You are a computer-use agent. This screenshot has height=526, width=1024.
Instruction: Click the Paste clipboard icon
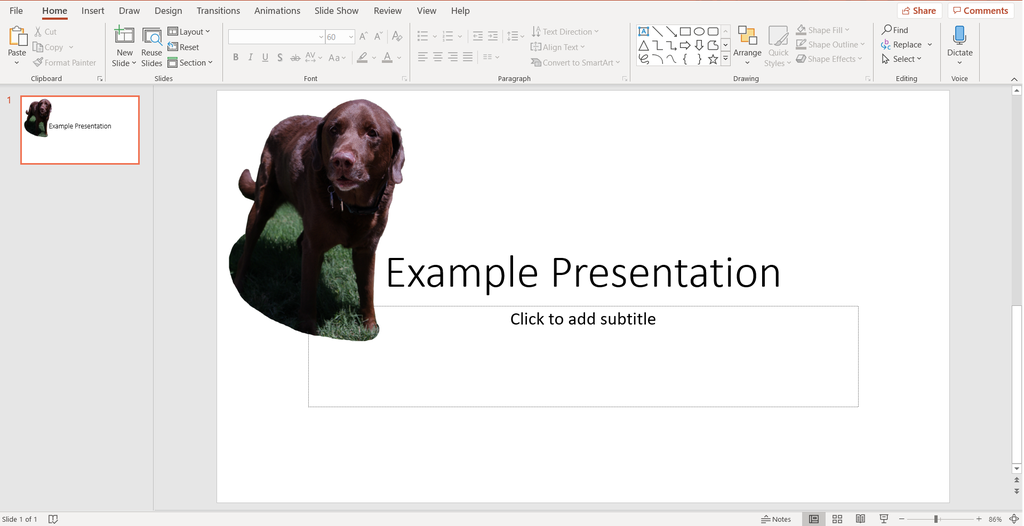point(17,37)
